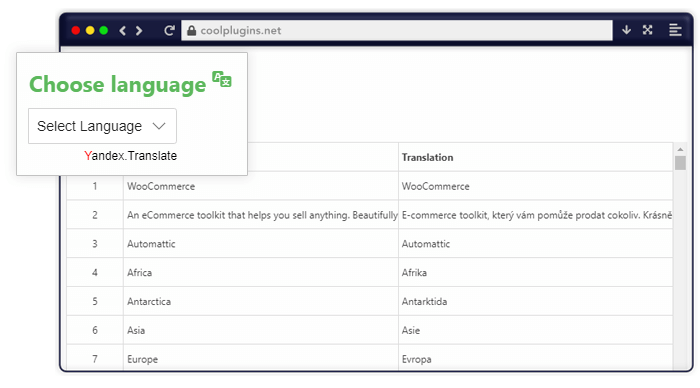700x388 pixels.
Task: Click the Antarctica source cell
Action: coord(261,301)
